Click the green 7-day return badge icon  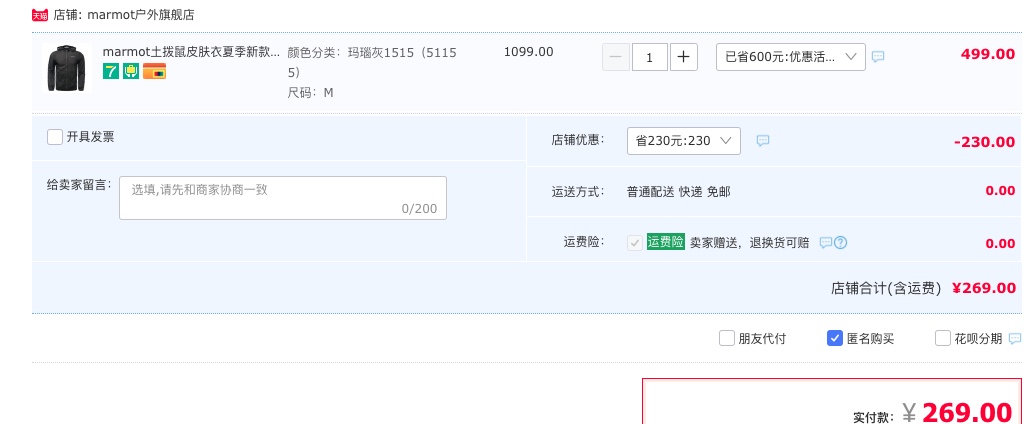coord(111,71)
